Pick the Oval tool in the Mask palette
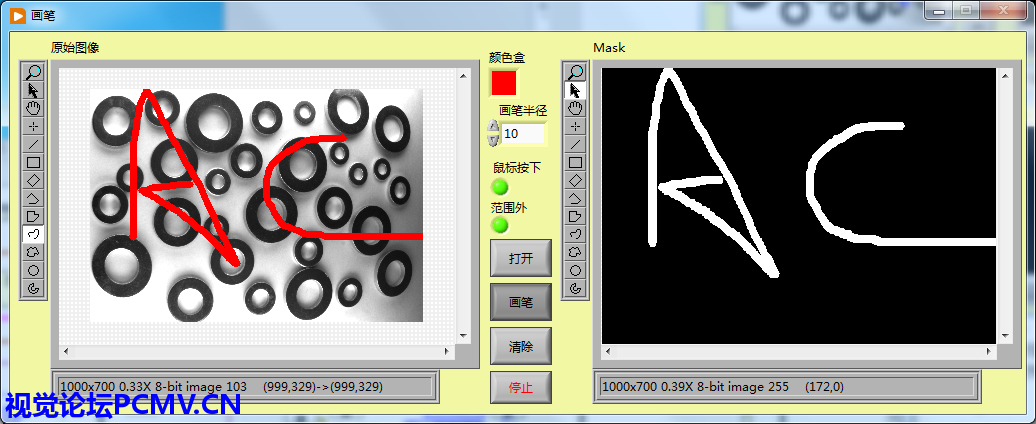 tap(575, 270)
